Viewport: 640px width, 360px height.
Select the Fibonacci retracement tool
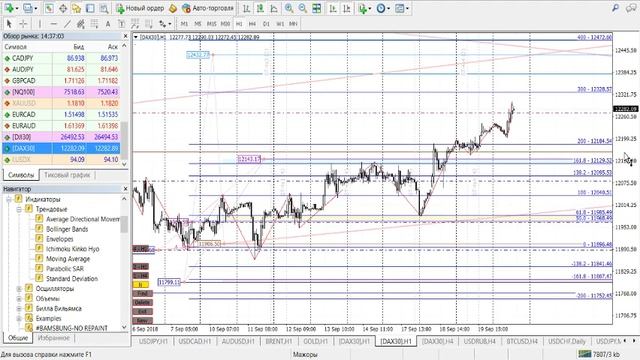(94, 24)
